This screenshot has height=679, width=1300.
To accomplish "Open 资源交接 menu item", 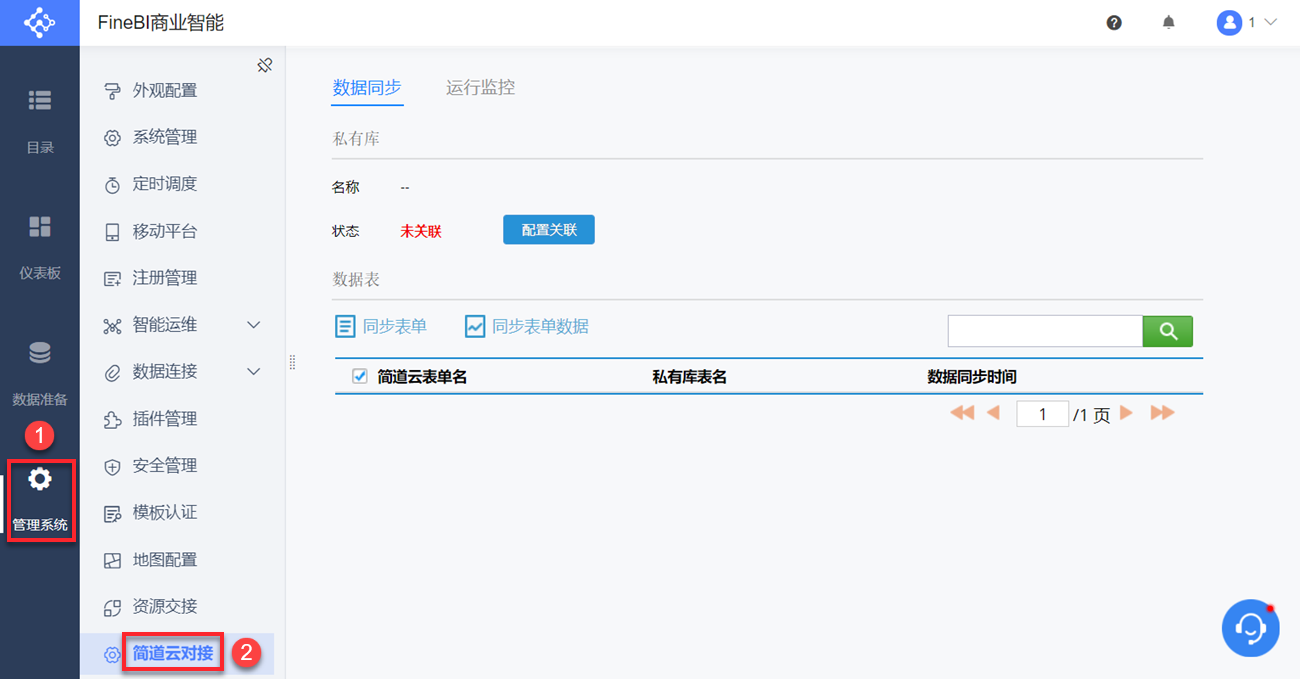I will click(x=165, y=607).
